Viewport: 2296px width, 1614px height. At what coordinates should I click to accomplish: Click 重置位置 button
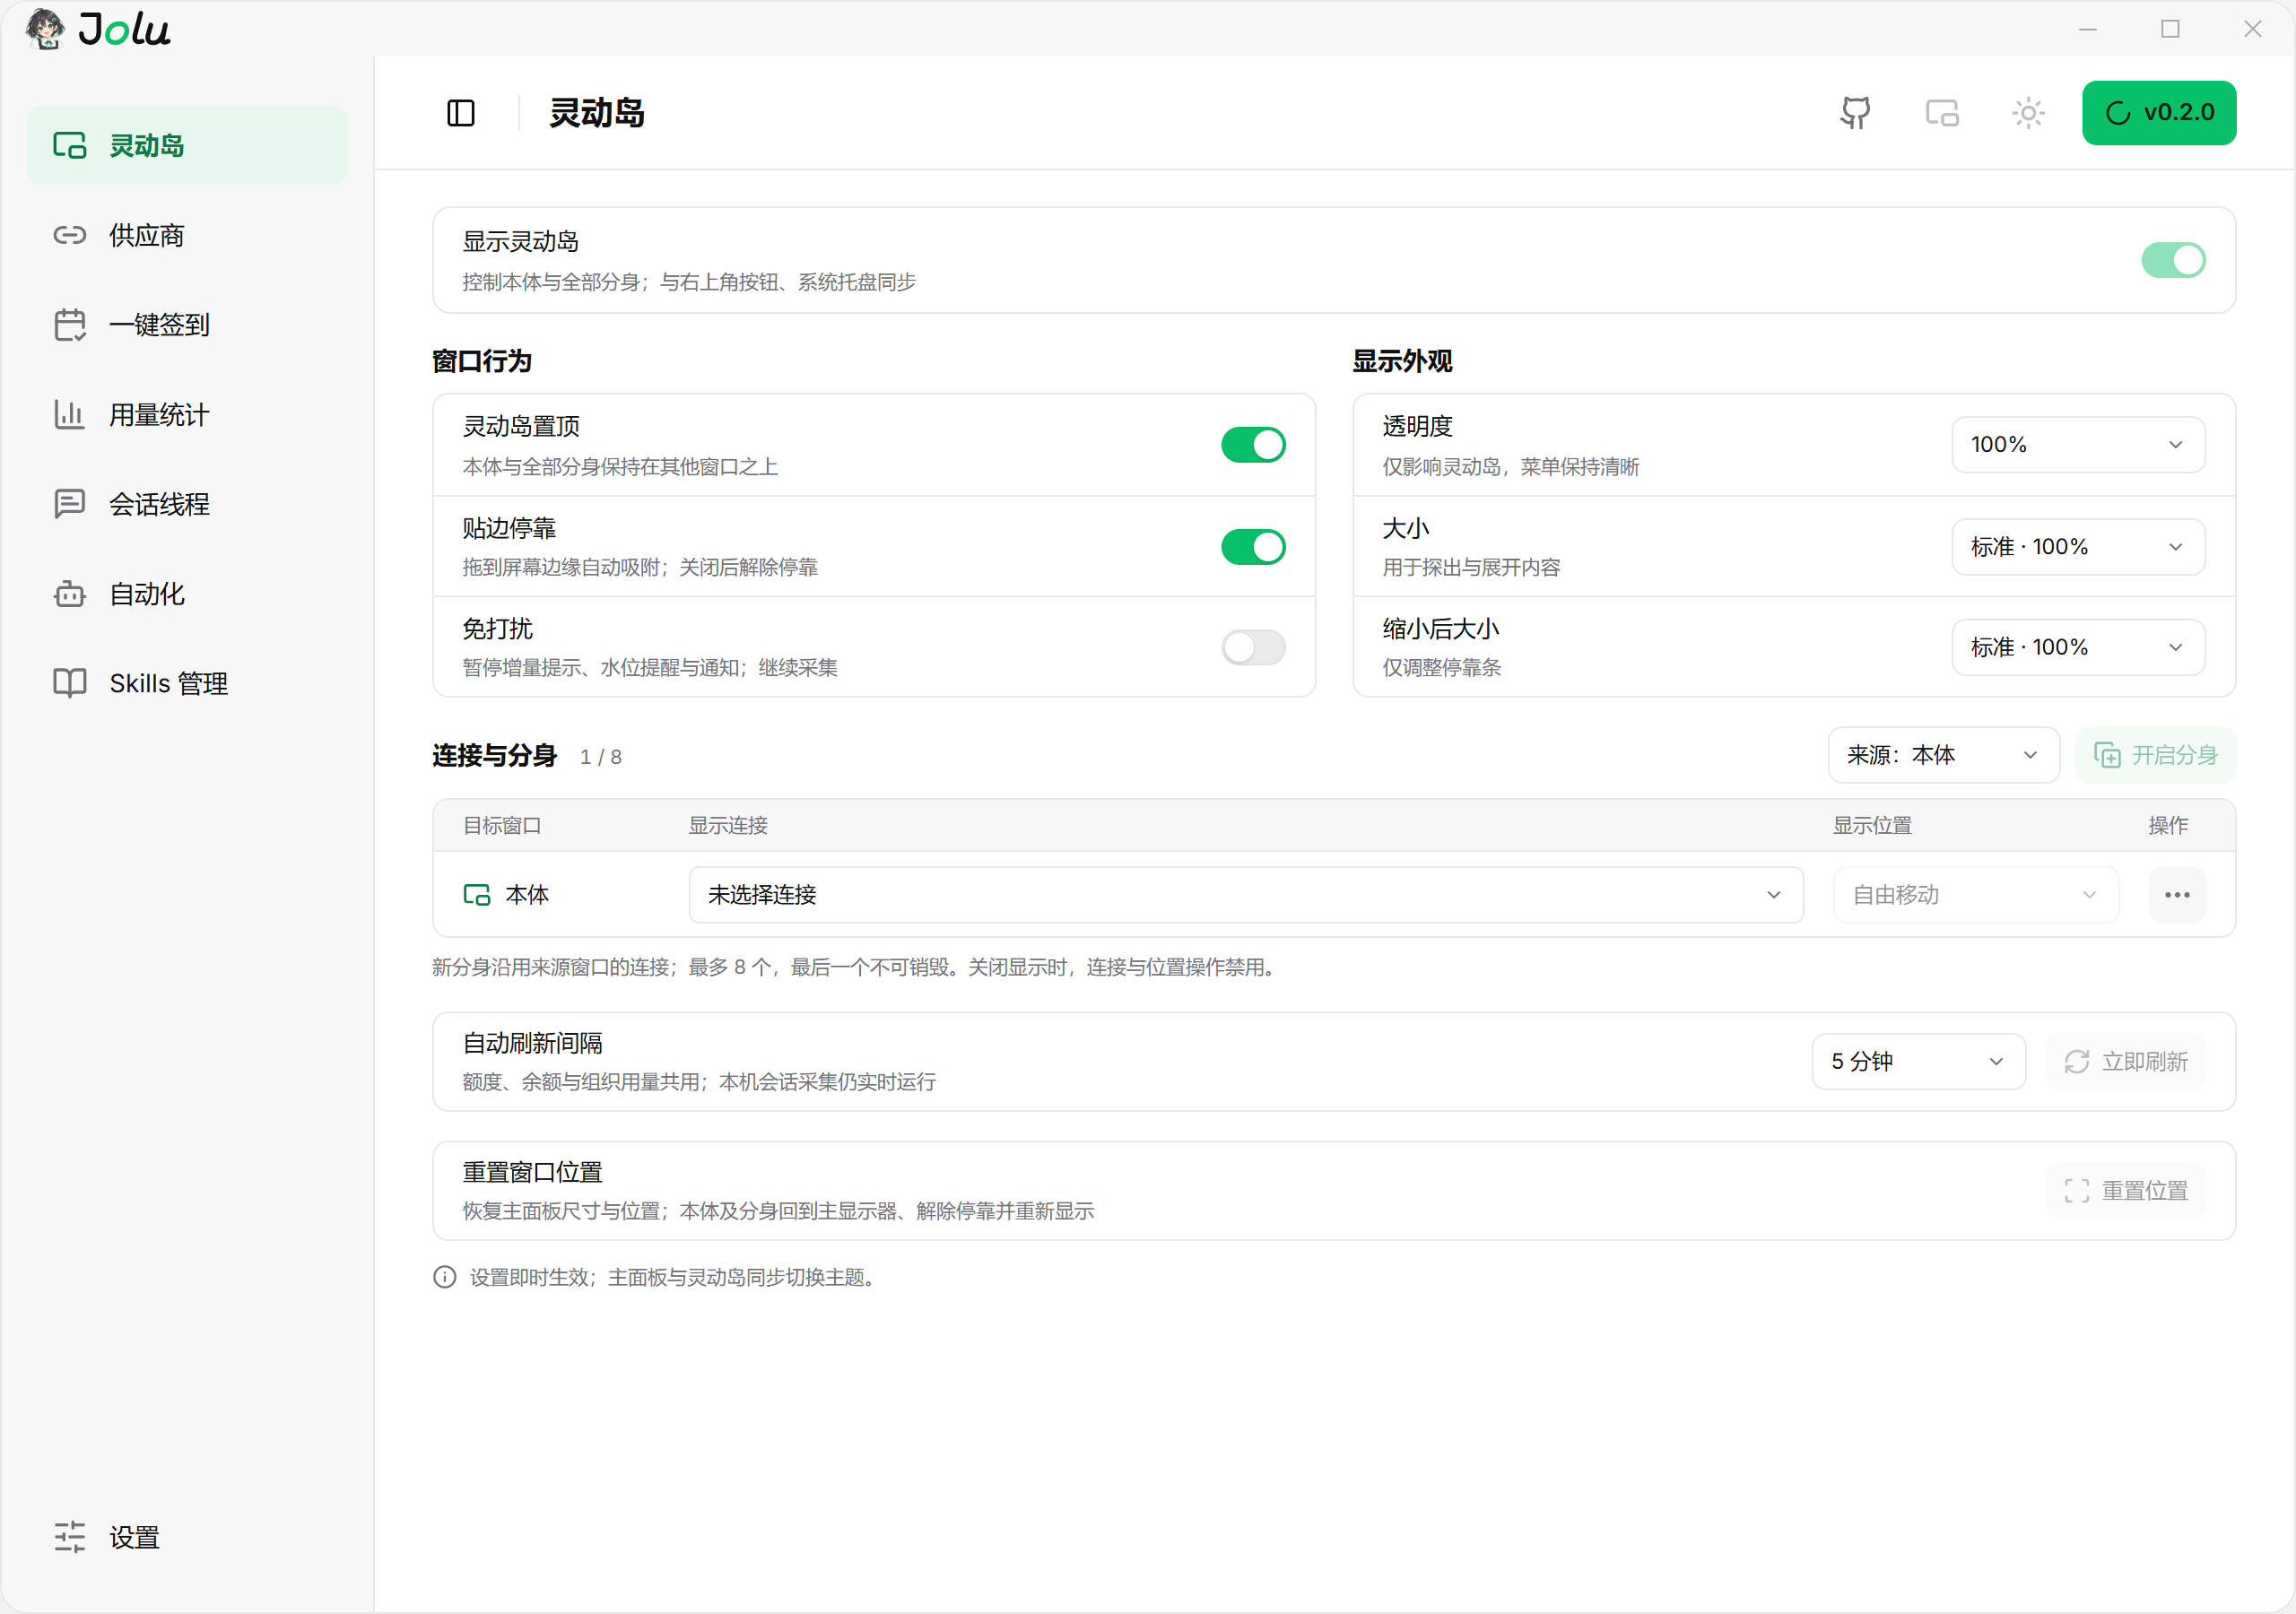coord(2125,1191)
